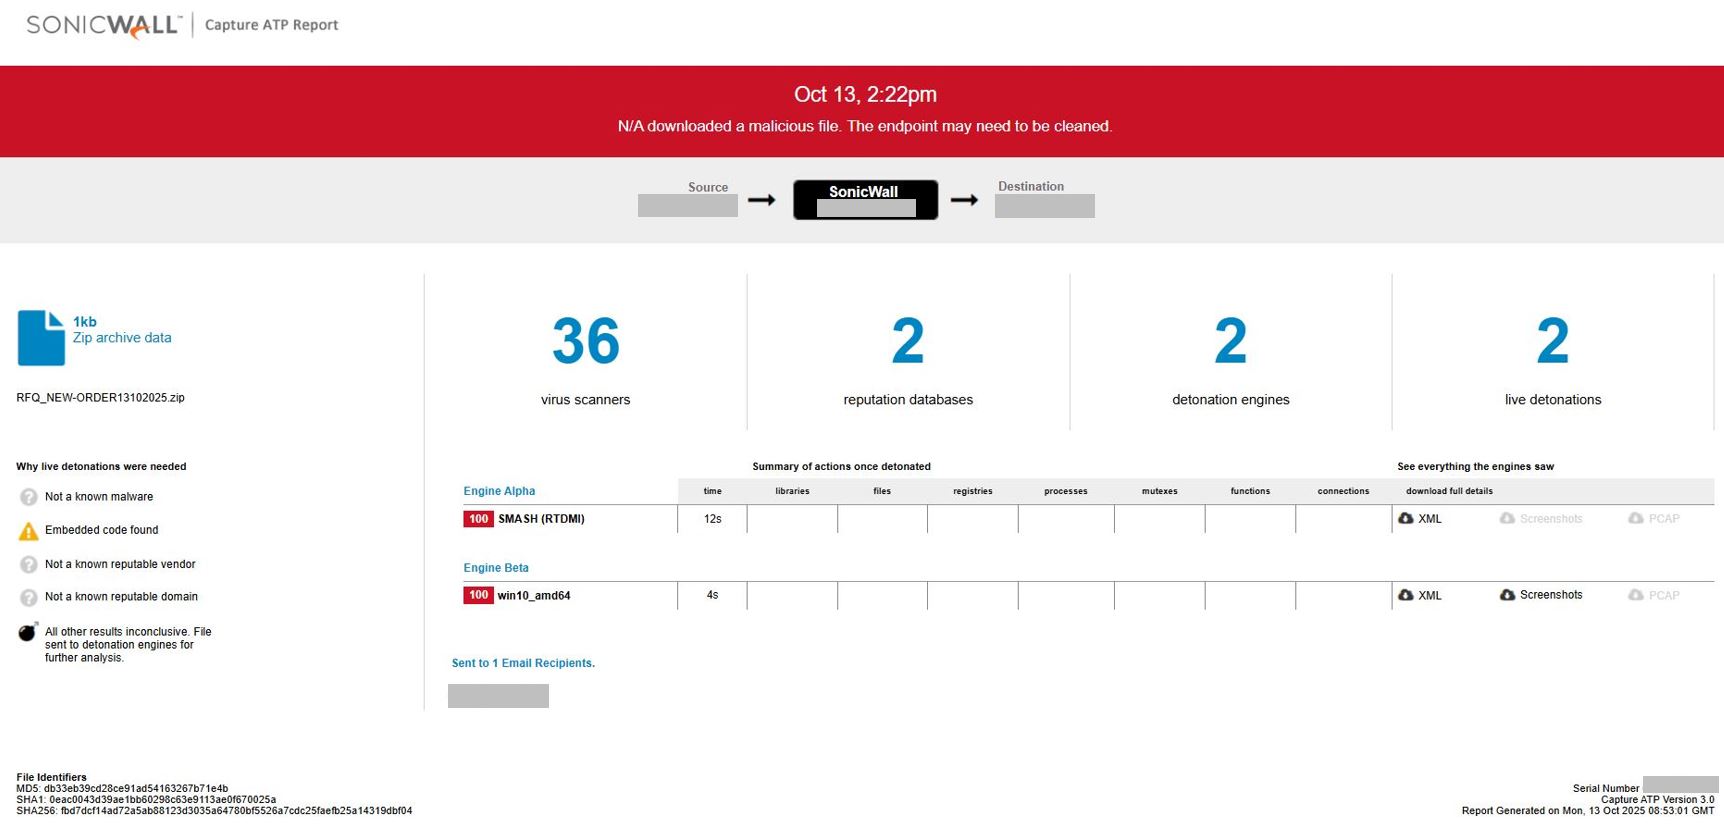Click the 'Capture ATP Report' header title
Viewport: 1724px width, 829px height.
click(x=272, y=25)
